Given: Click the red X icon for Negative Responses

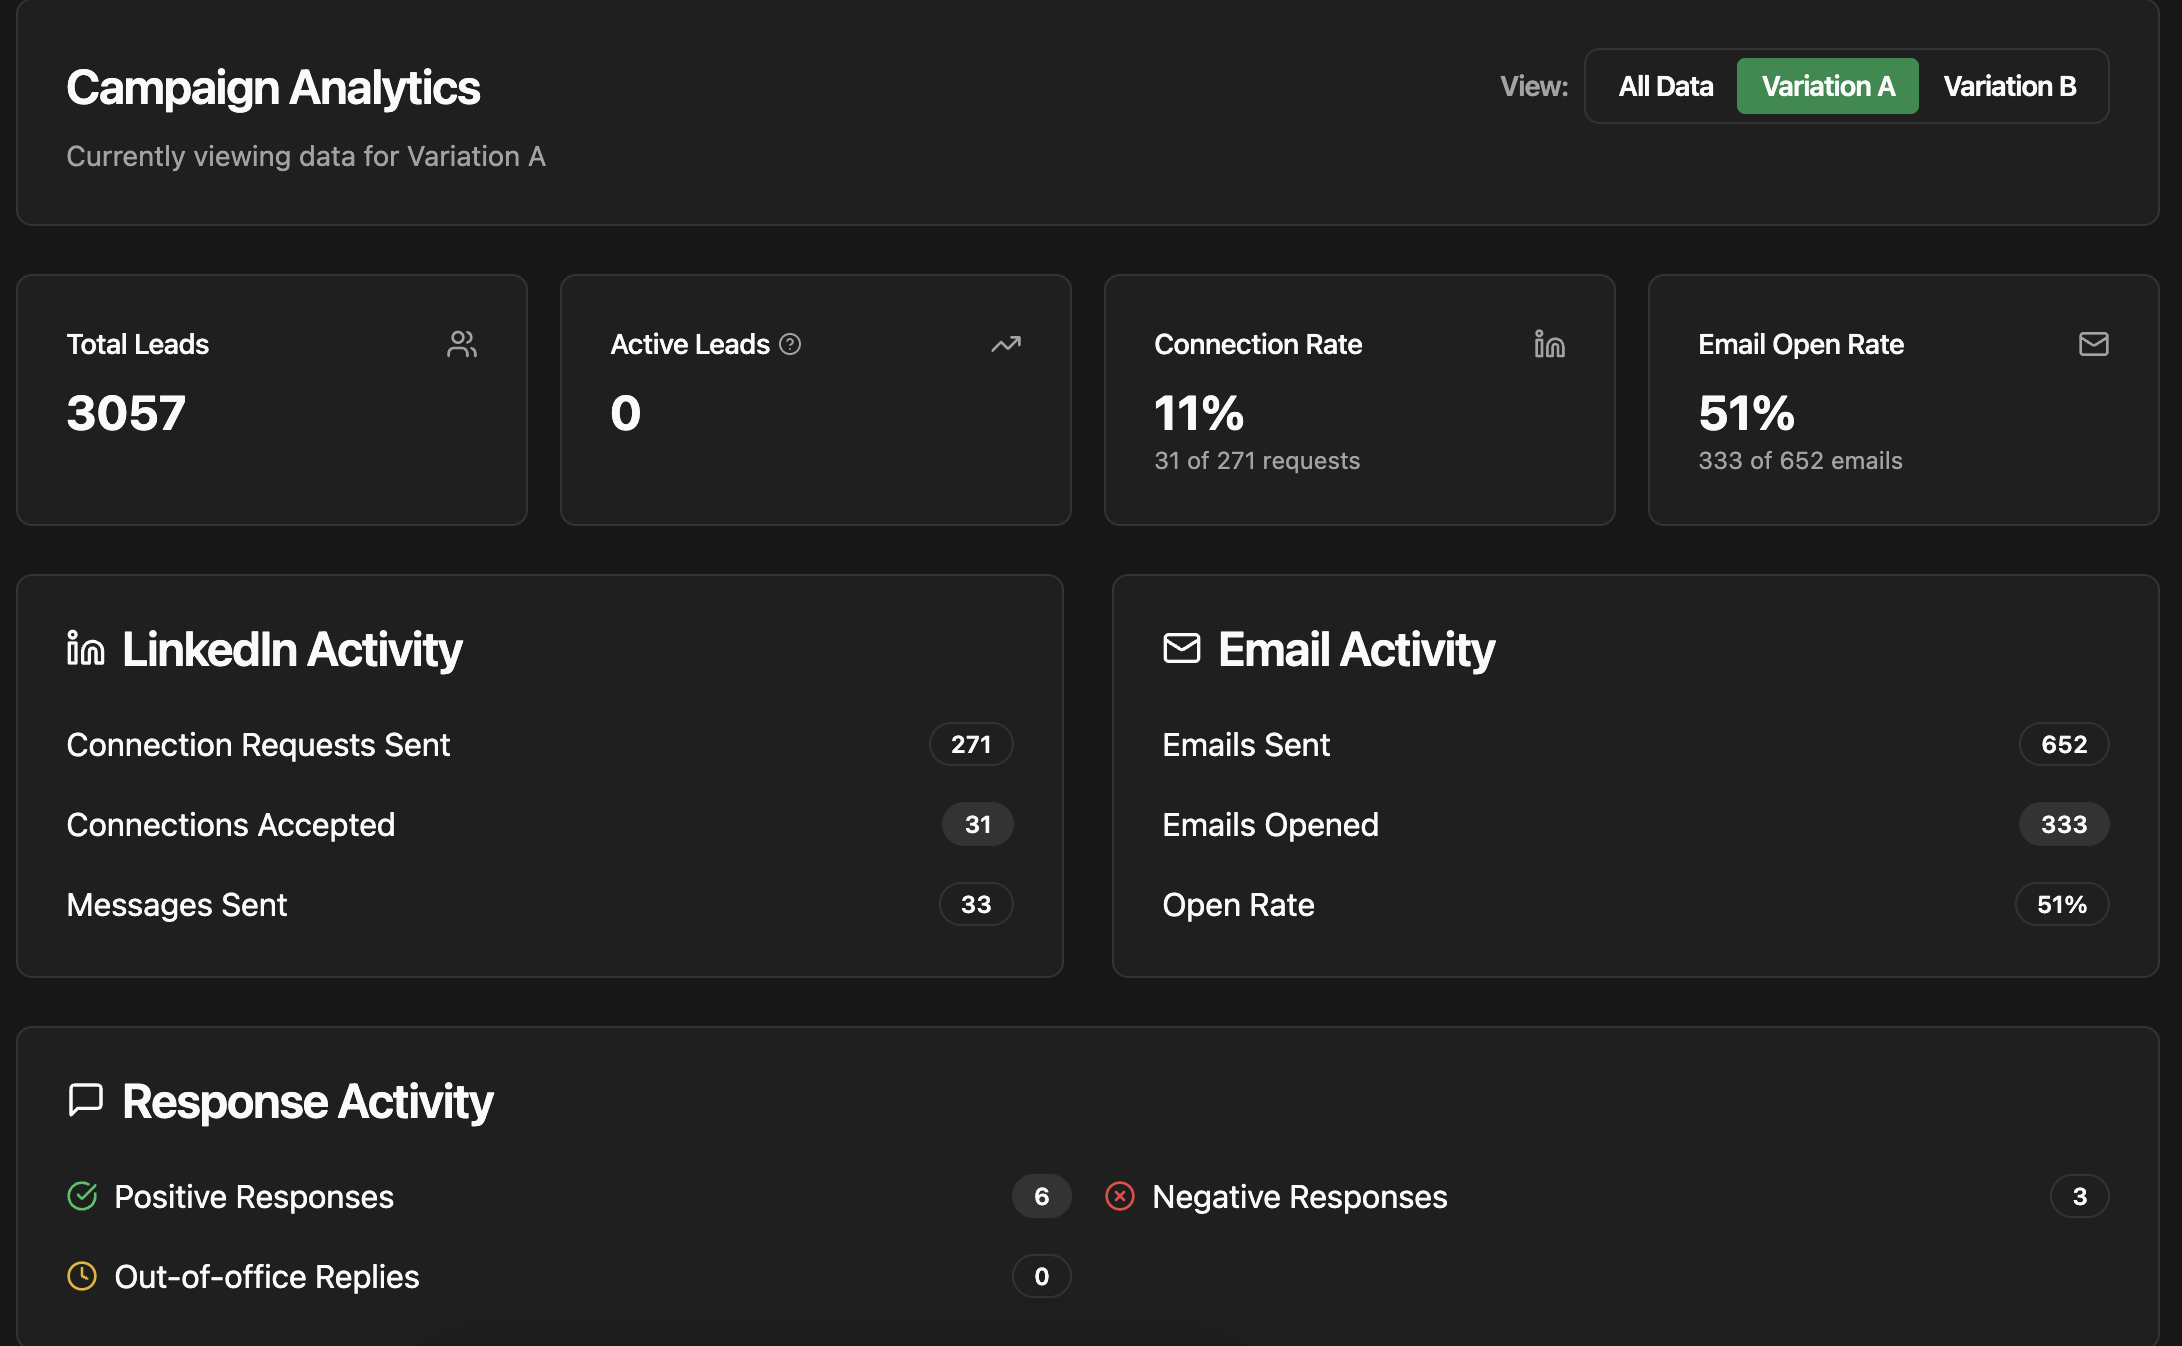Looking at the screenshot, I should tap(1120, 1196).
